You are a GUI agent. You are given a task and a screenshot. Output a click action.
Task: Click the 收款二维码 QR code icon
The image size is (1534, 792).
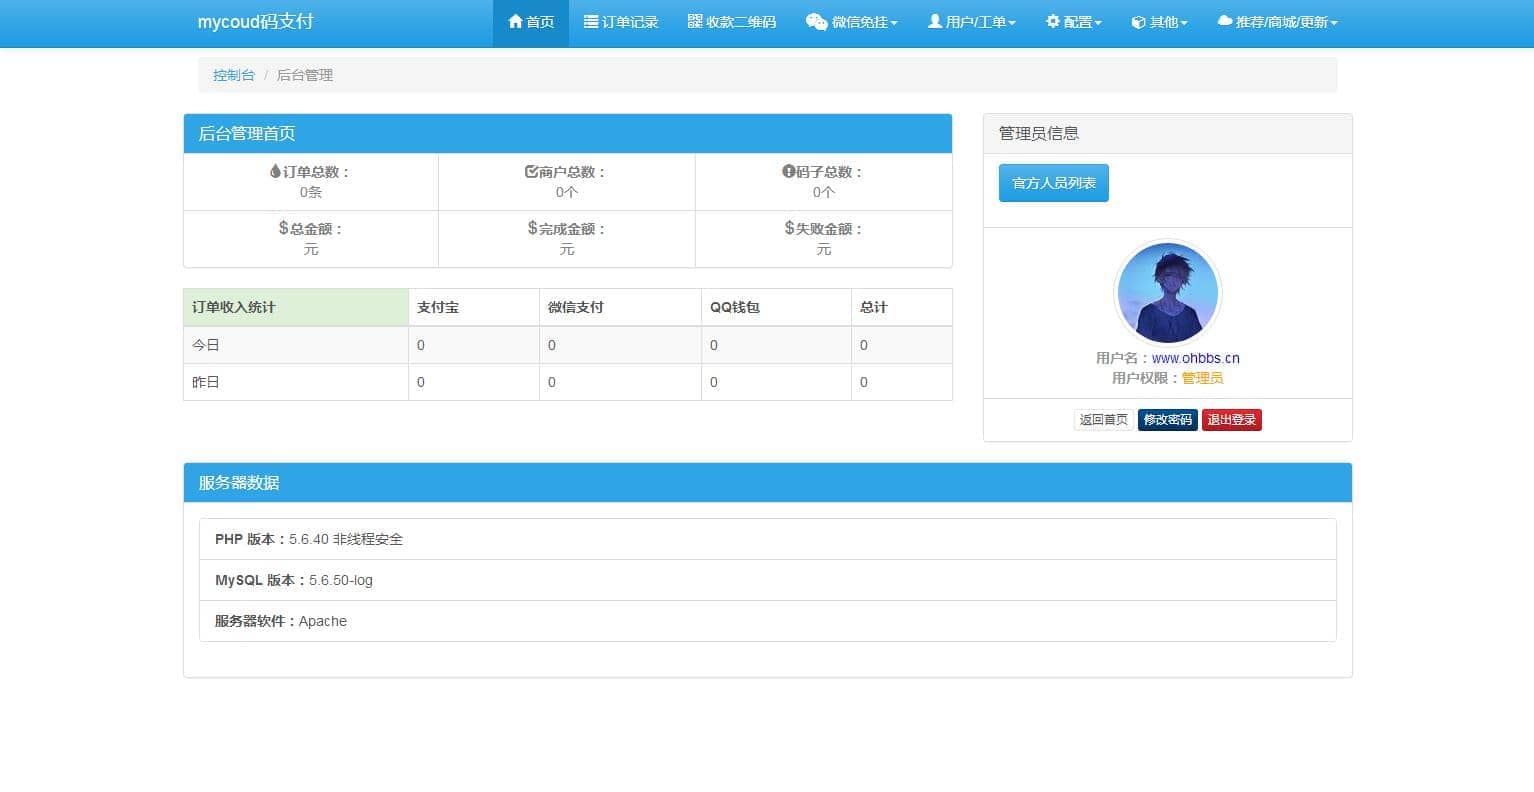point(695,22)
